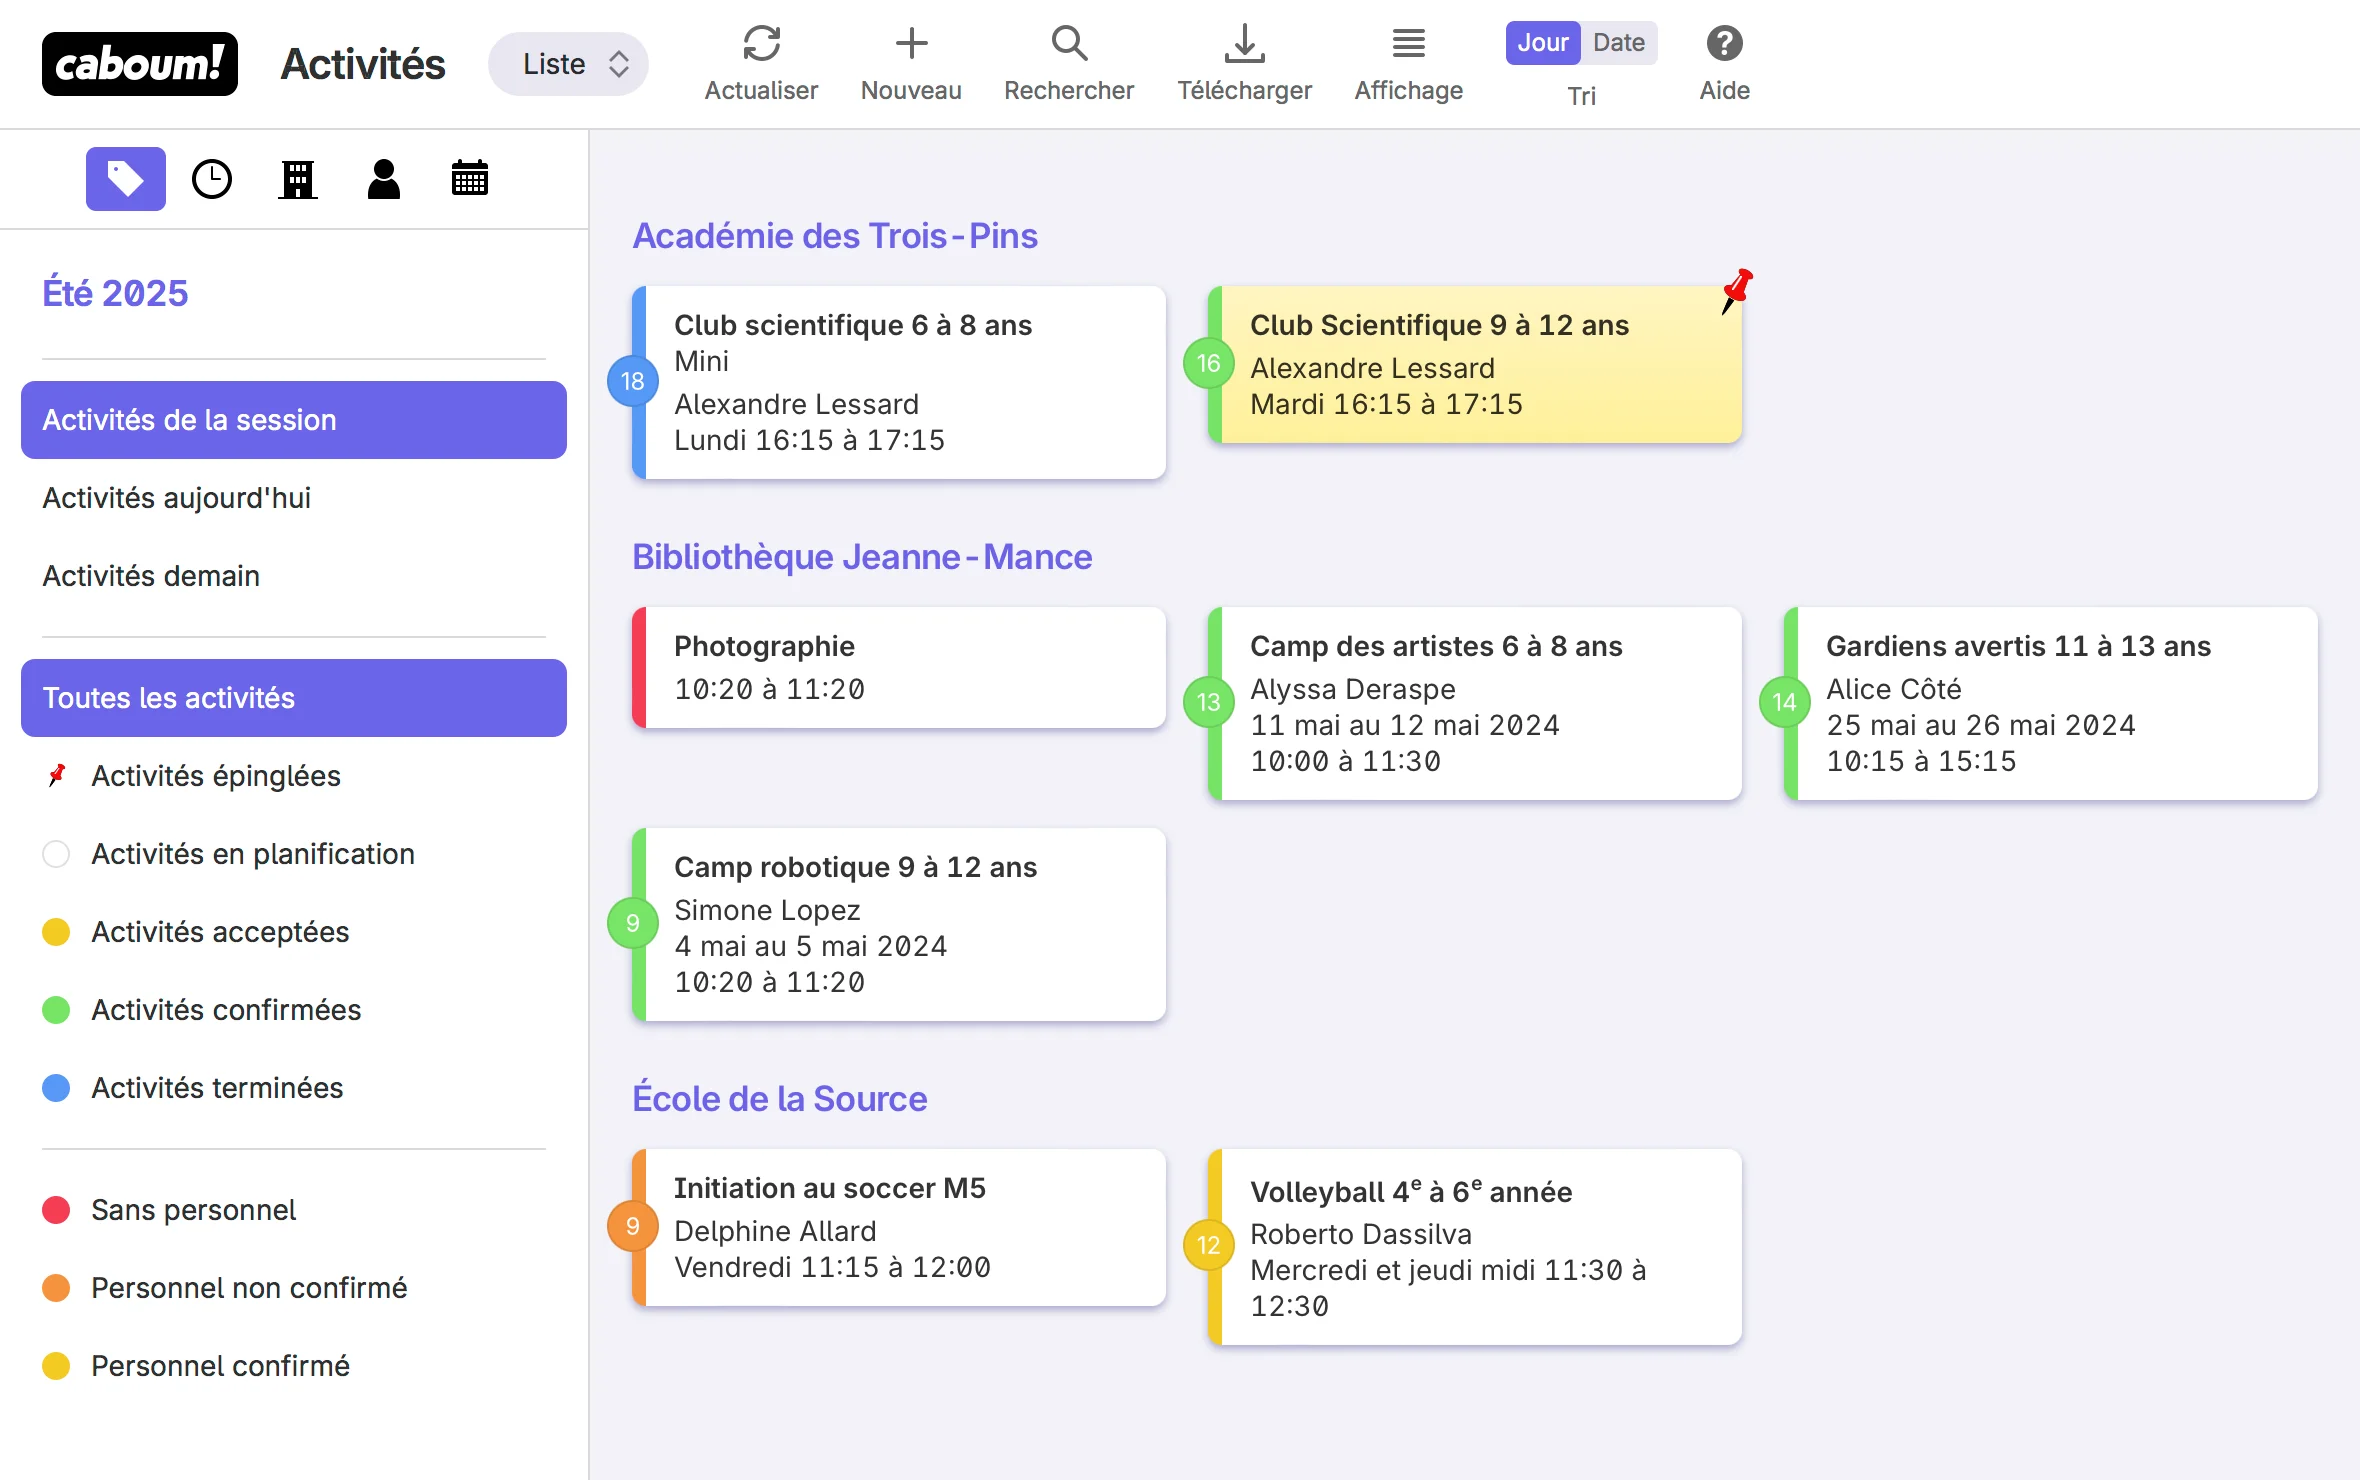The width and height of the screenshot is (2360, 1480).
Task: Open Académie des Trois-Pins heading link
Action: pyautogui.click(x=835, y=236)
